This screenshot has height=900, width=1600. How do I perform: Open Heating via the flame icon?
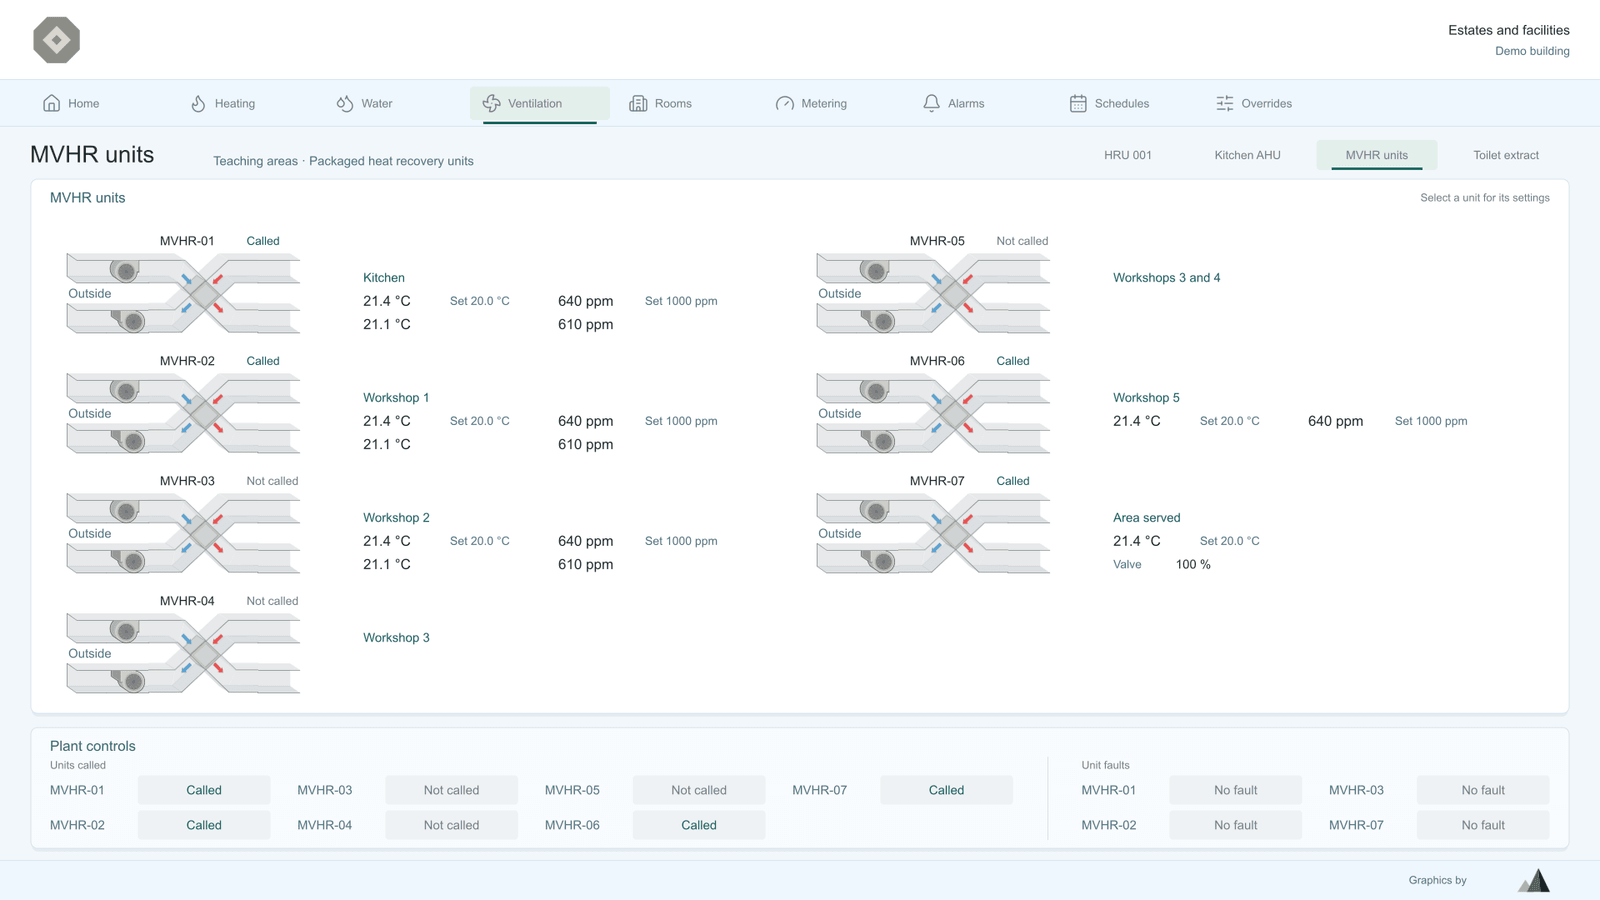point(198,103)
